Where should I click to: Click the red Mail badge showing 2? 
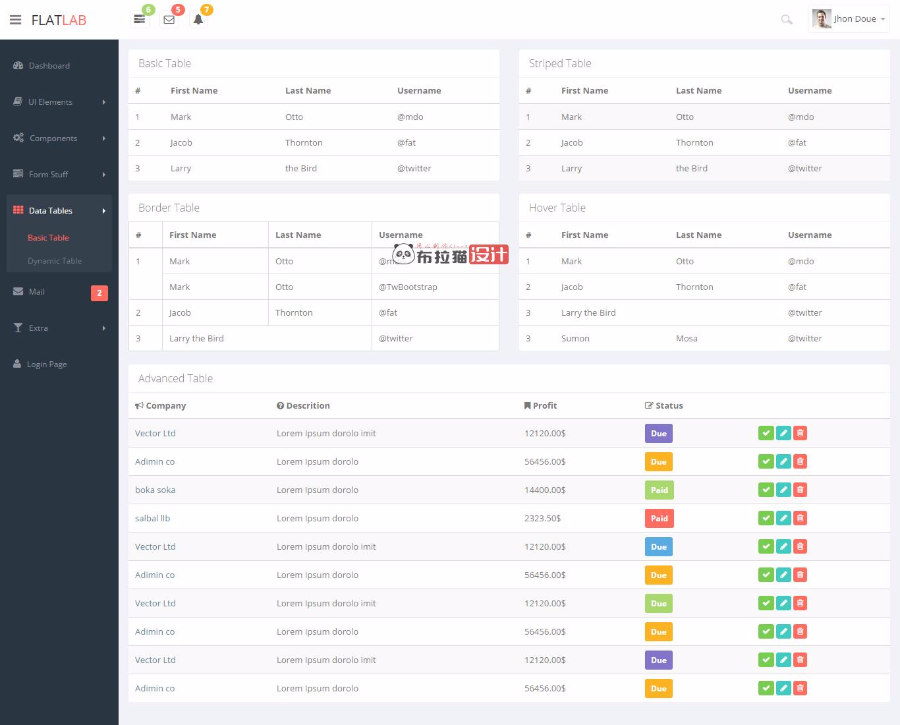pos(99,293)
